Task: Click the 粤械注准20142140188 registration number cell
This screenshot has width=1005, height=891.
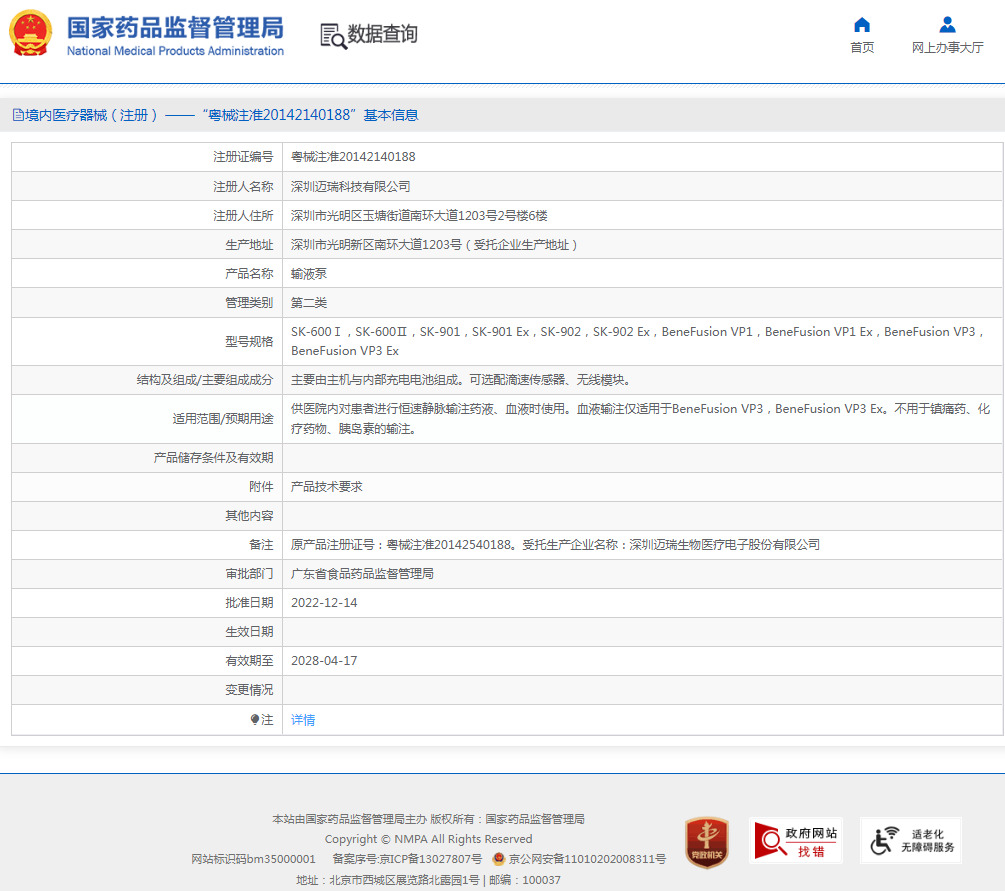Action: click(353, 157)
